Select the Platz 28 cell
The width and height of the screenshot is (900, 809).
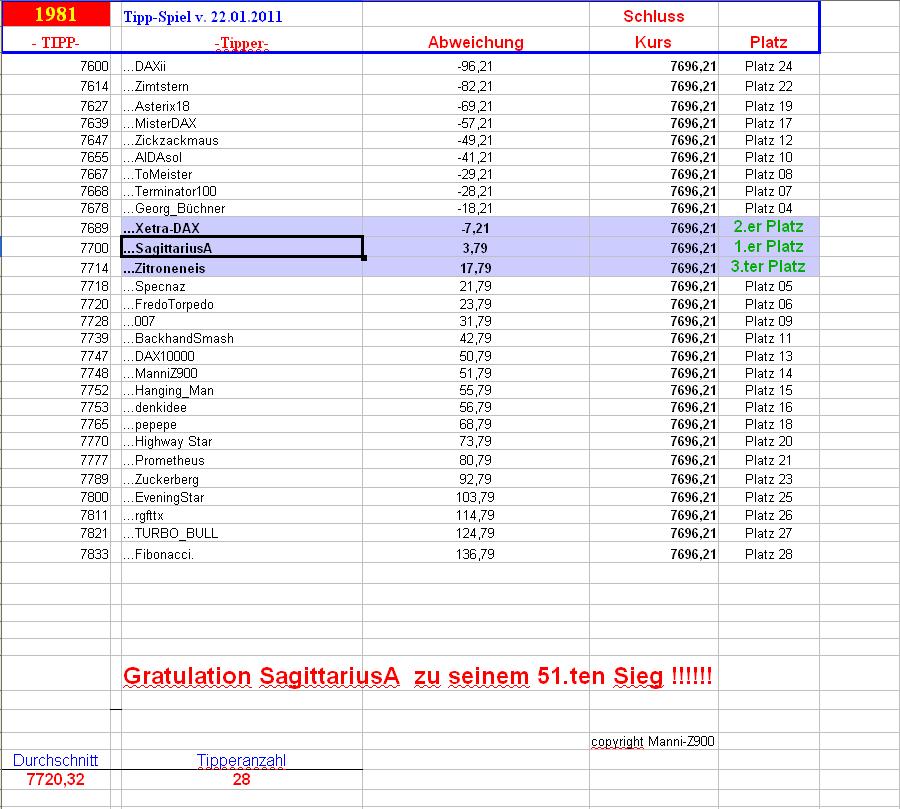click(x=769, y=554)
